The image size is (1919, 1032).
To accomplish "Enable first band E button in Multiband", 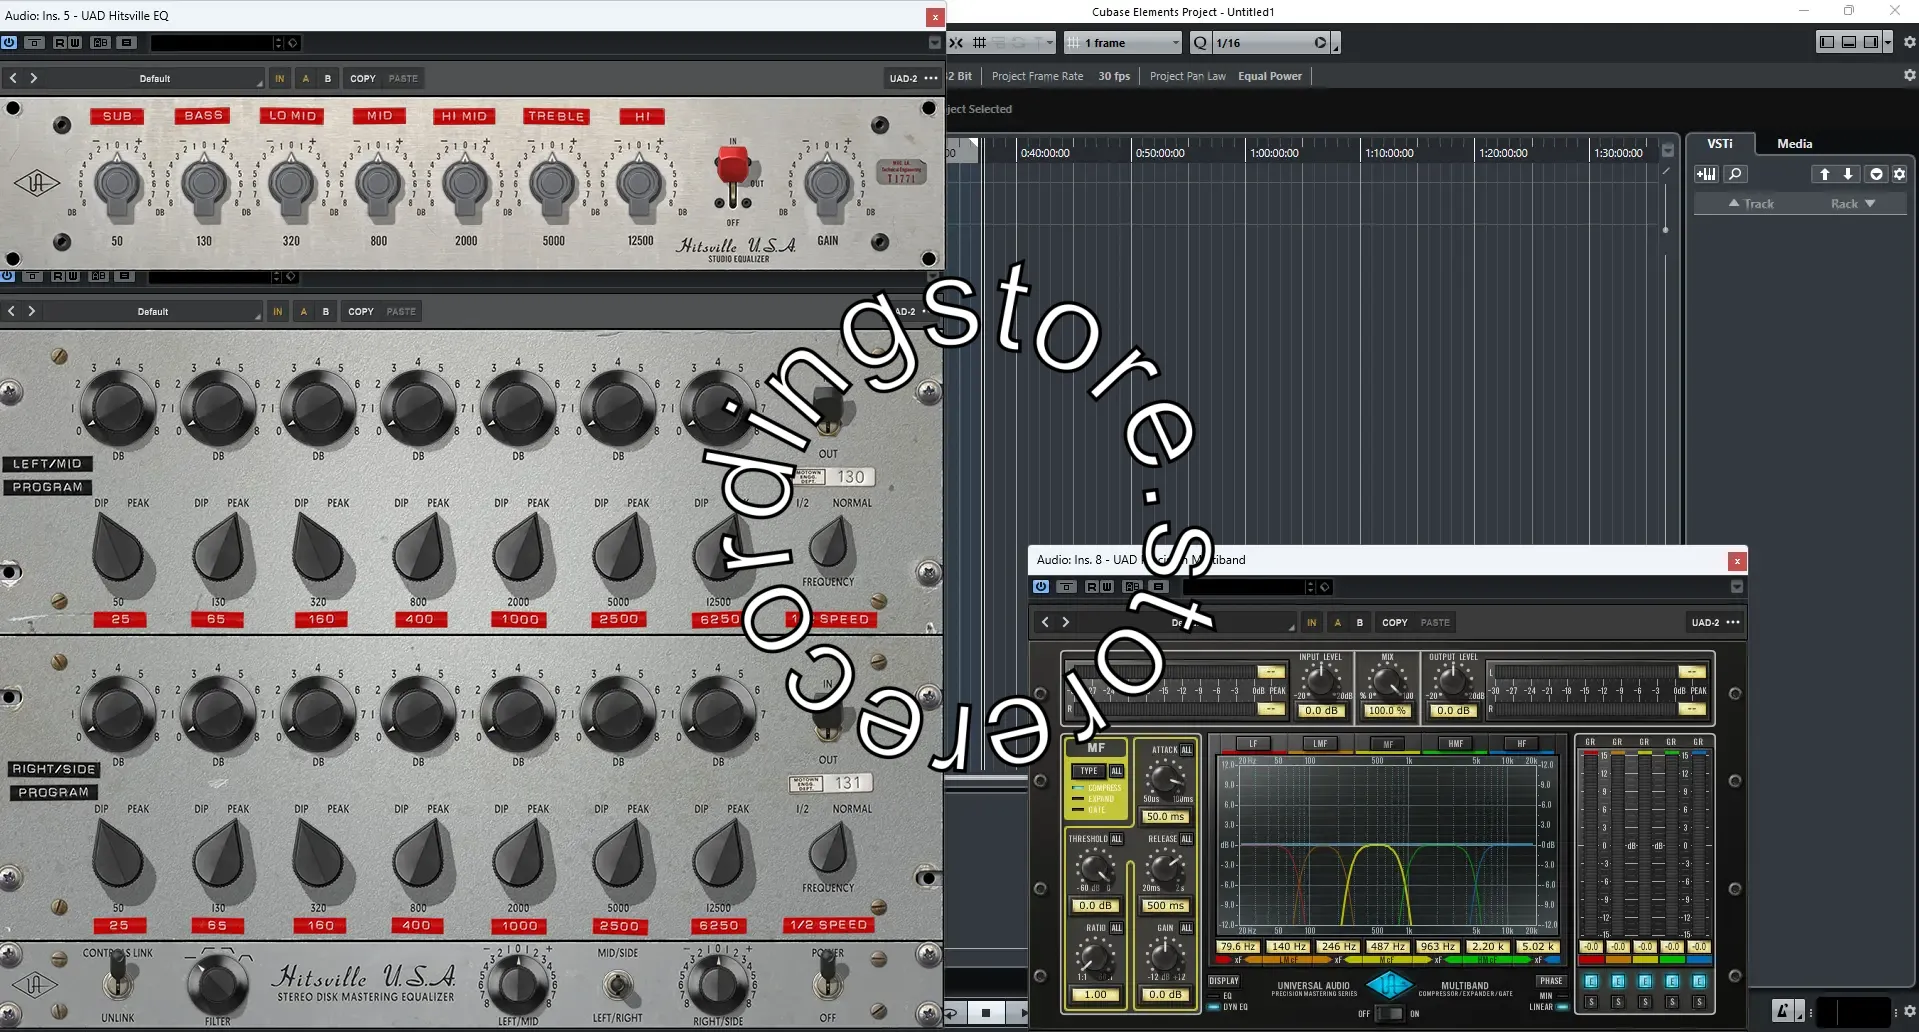I will click(x=1591, y=982).
